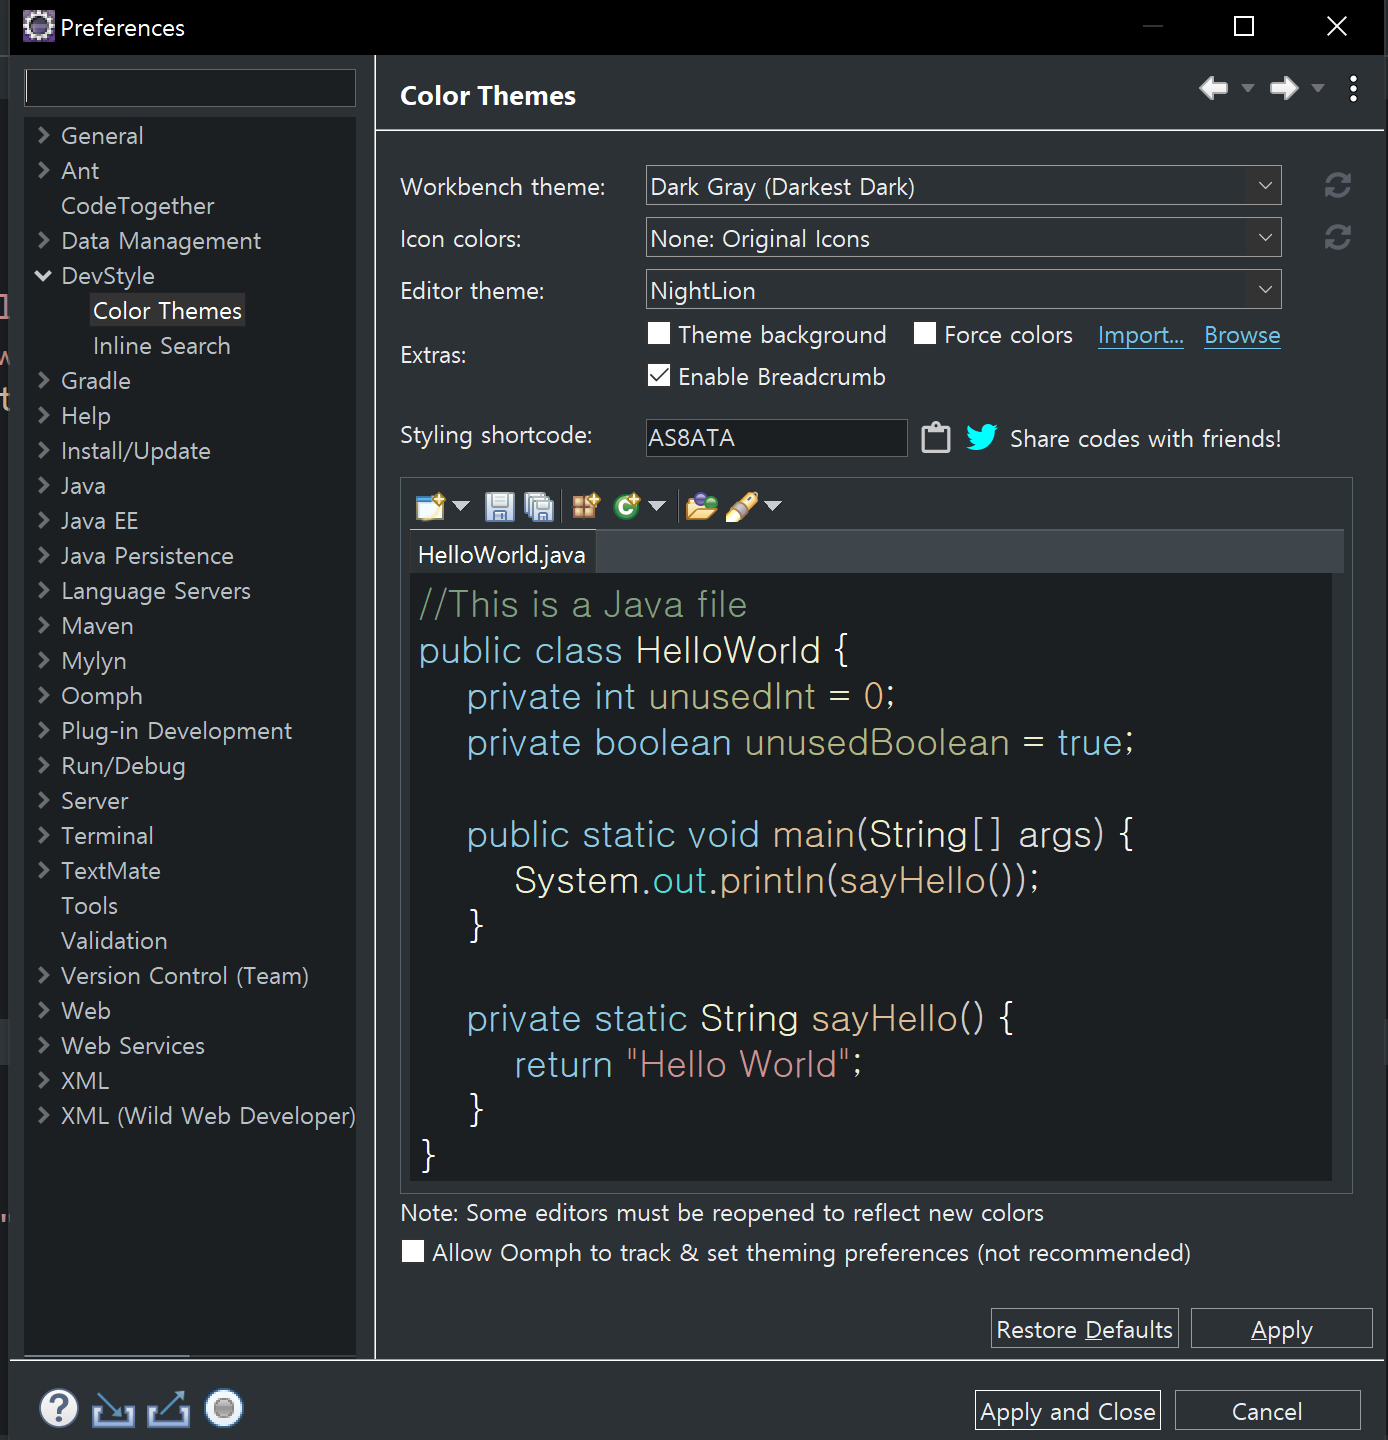Viewport: 1388px width, 1440px height.
Task: Open back navigation history dropdown arrow
Action: coord(1247,88)
